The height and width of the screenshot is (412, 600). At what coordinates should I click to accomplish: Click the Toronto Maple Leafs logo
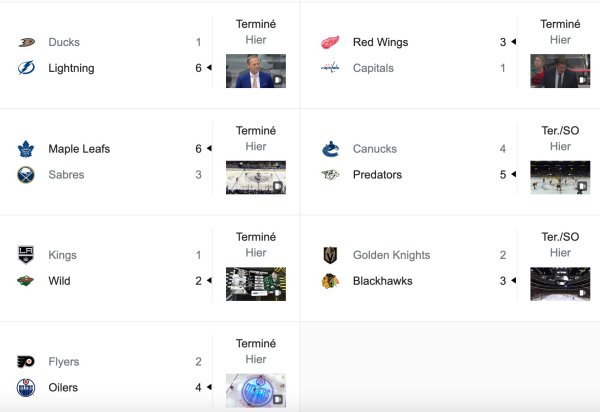[x=26, y=149]
